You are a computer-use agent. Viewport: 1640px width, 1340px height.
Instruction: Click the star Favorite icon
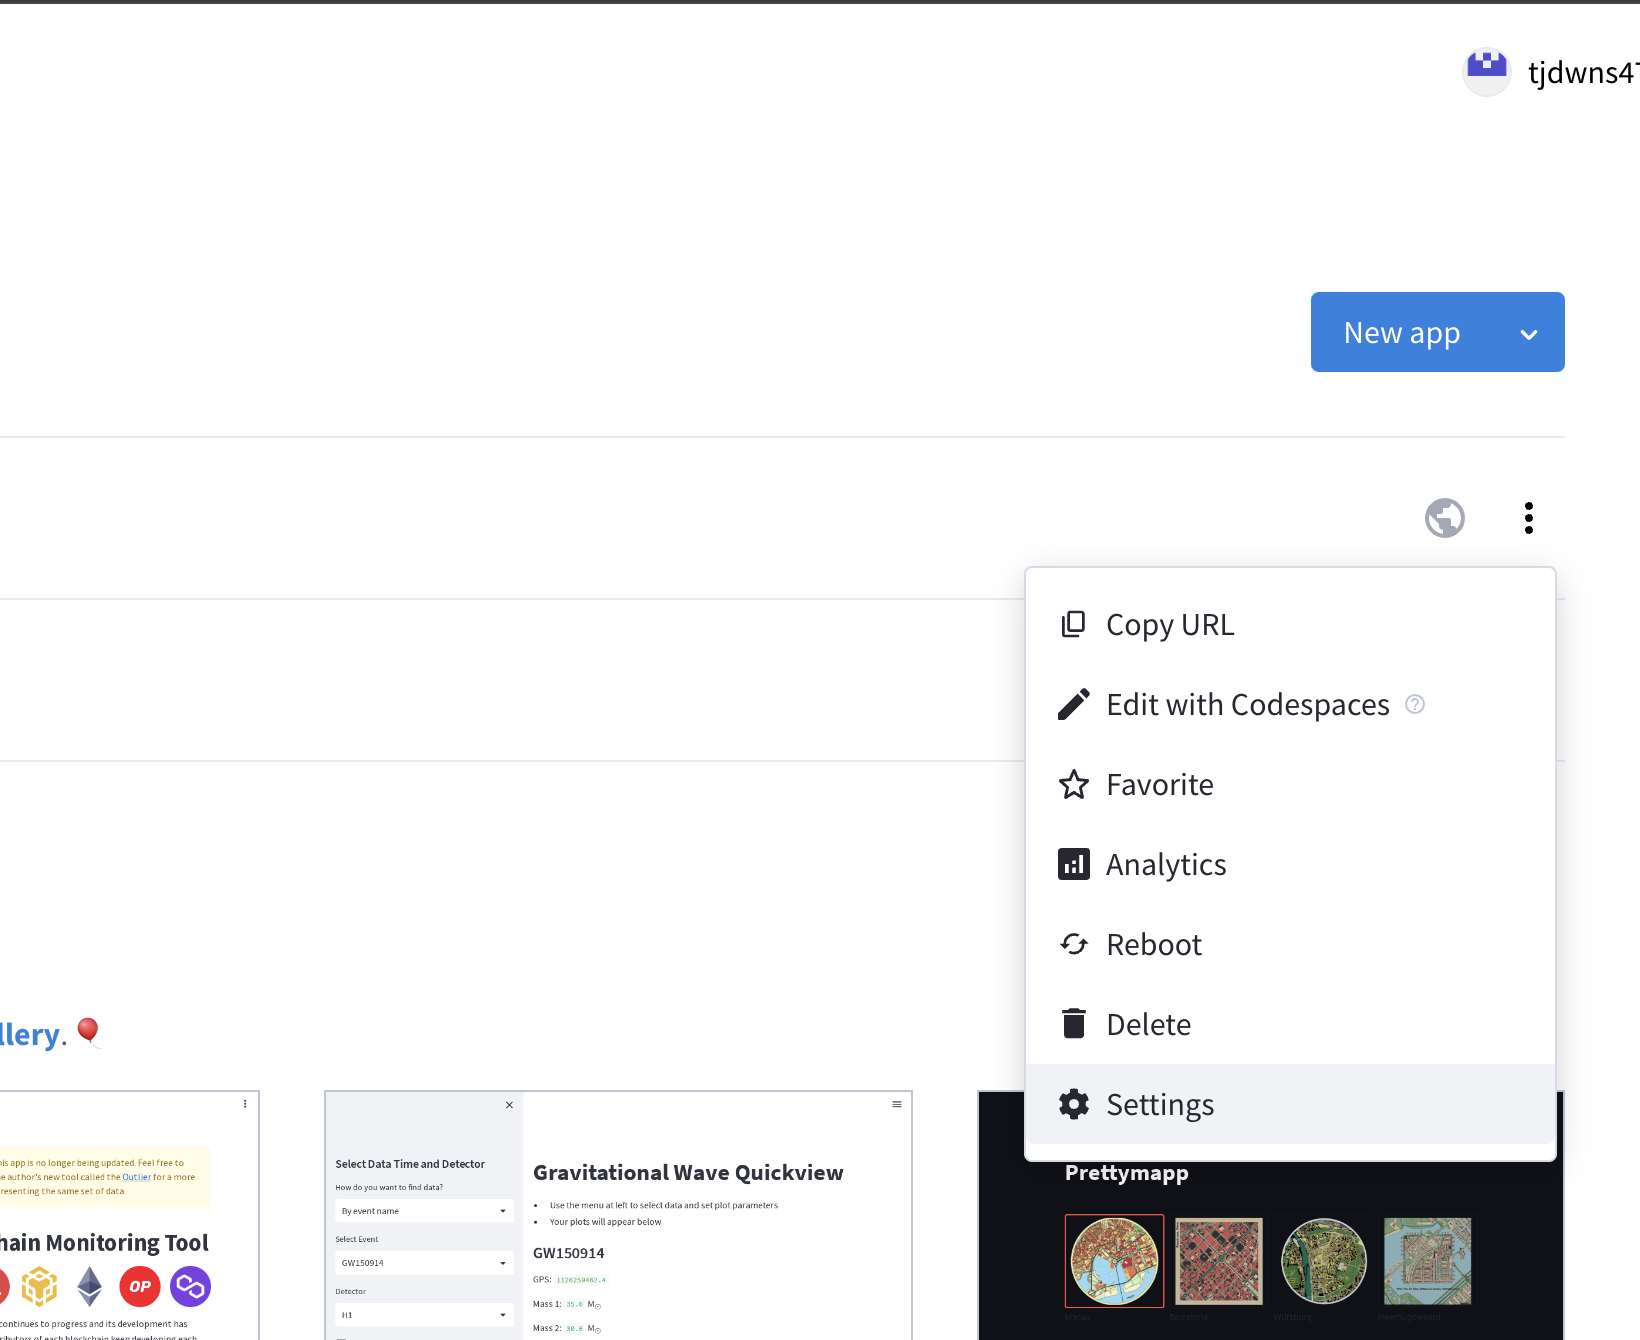(1073, 784)
